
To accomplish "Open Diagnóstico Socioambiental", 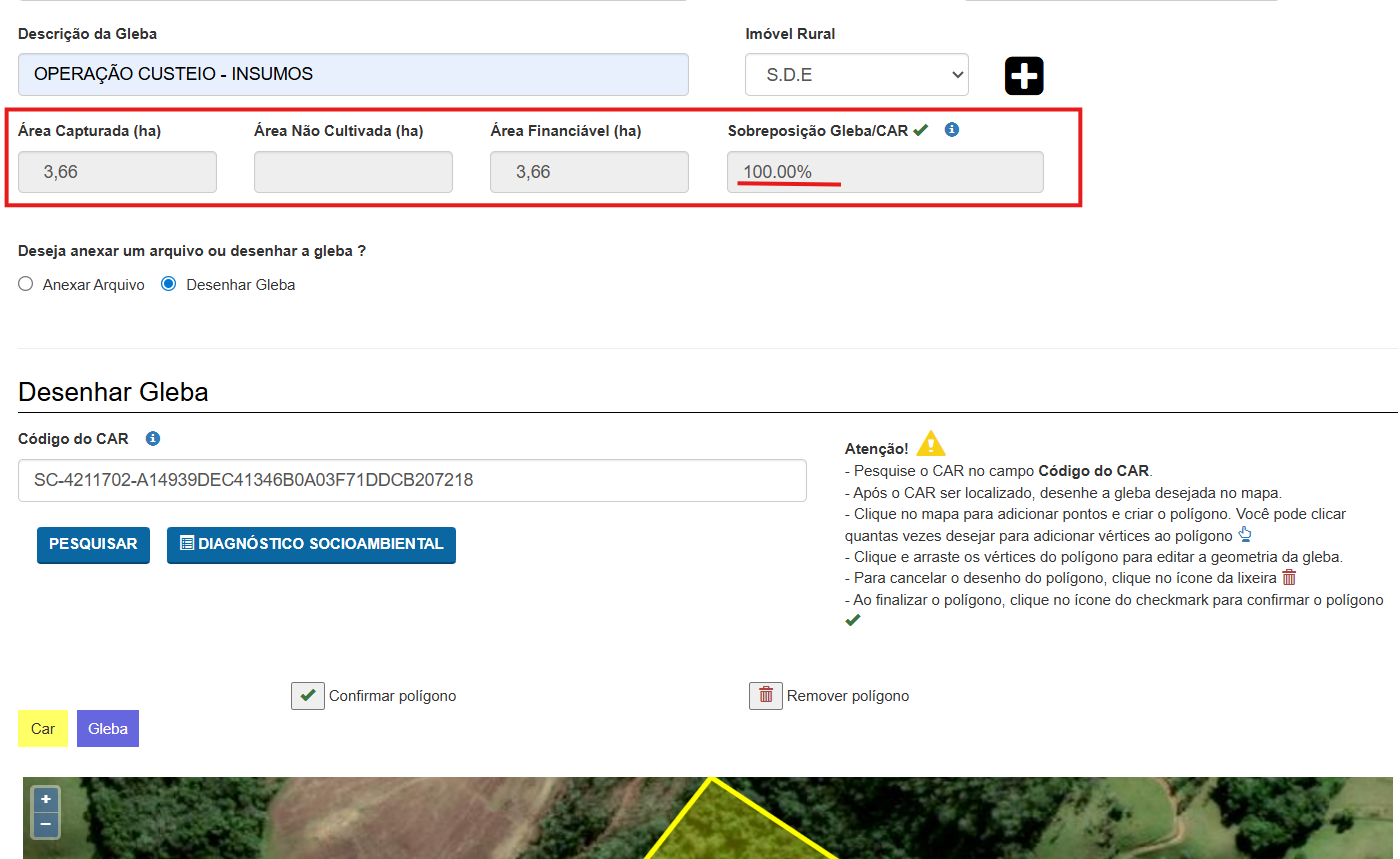I will tap(311, 545).
